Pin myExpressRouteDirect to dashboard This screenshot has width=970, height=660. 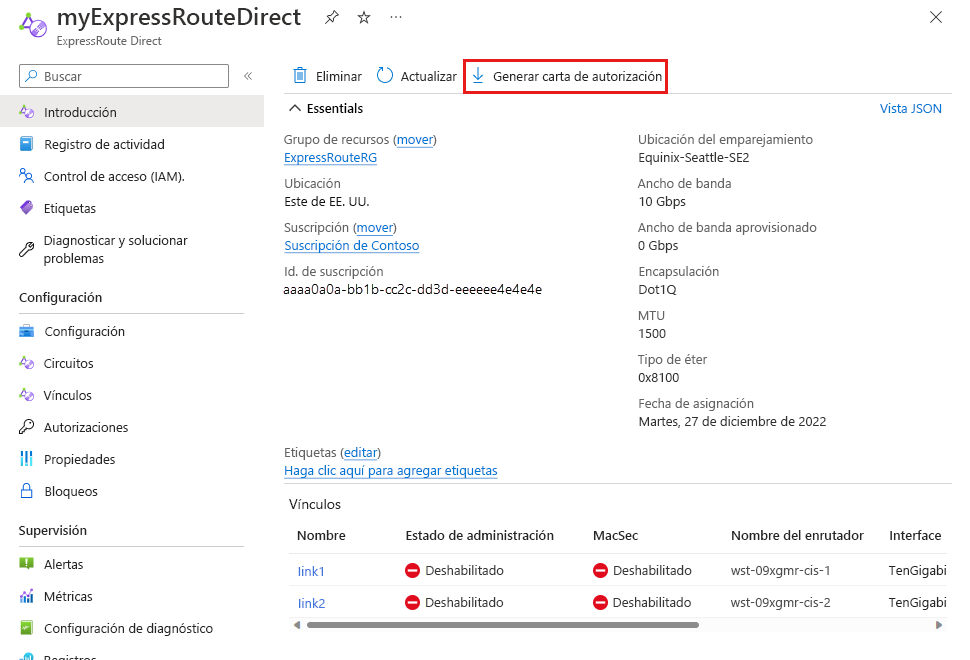click(332, 17)
